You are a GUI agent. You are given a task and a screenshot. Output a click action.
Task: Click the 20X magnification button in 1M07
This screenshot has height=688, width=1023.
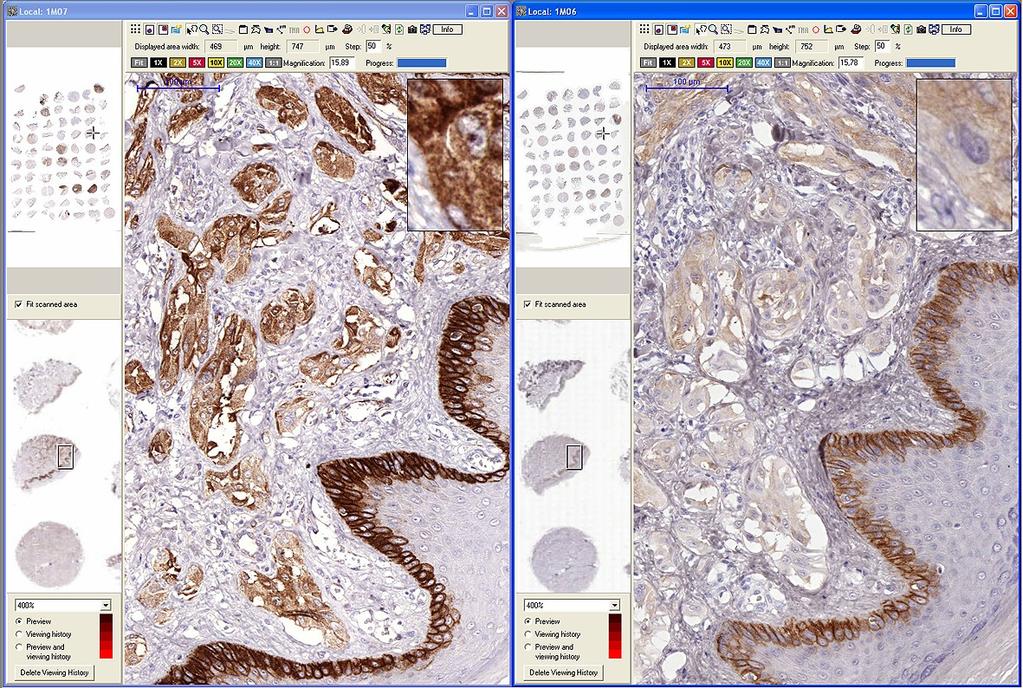click(235, 63)
